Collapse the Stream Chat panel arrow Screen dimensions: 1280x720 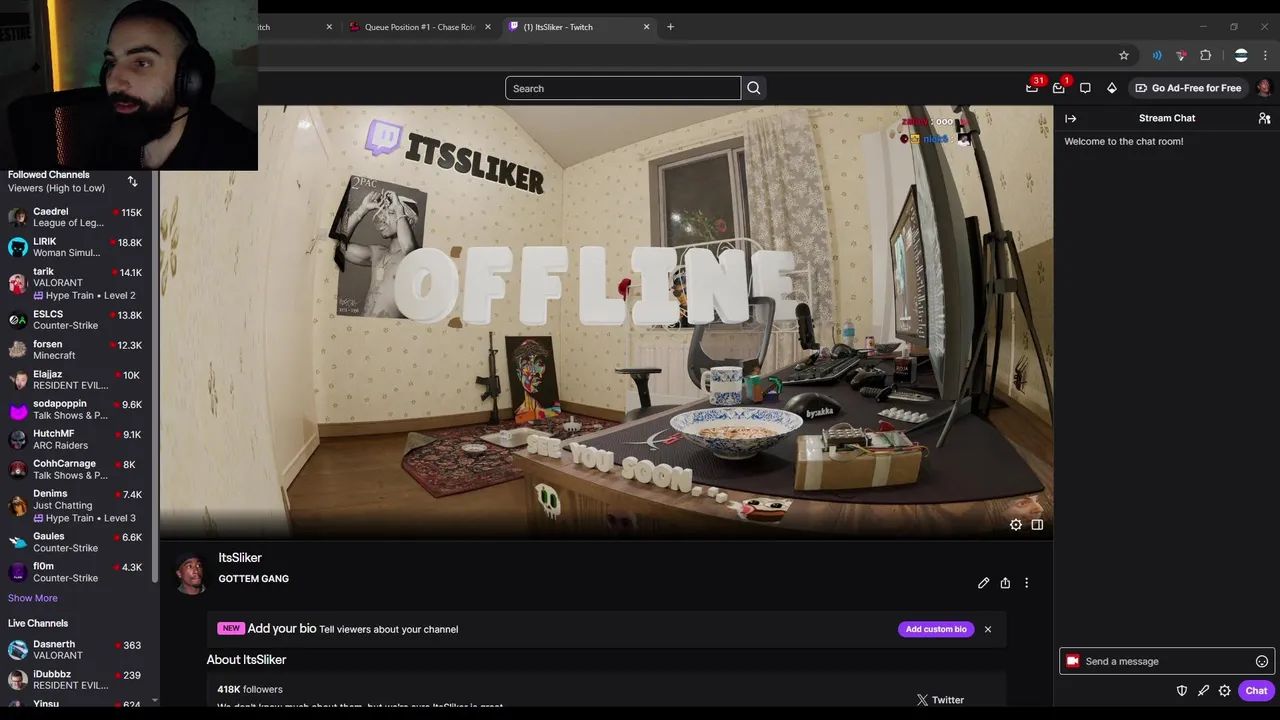1071,118
